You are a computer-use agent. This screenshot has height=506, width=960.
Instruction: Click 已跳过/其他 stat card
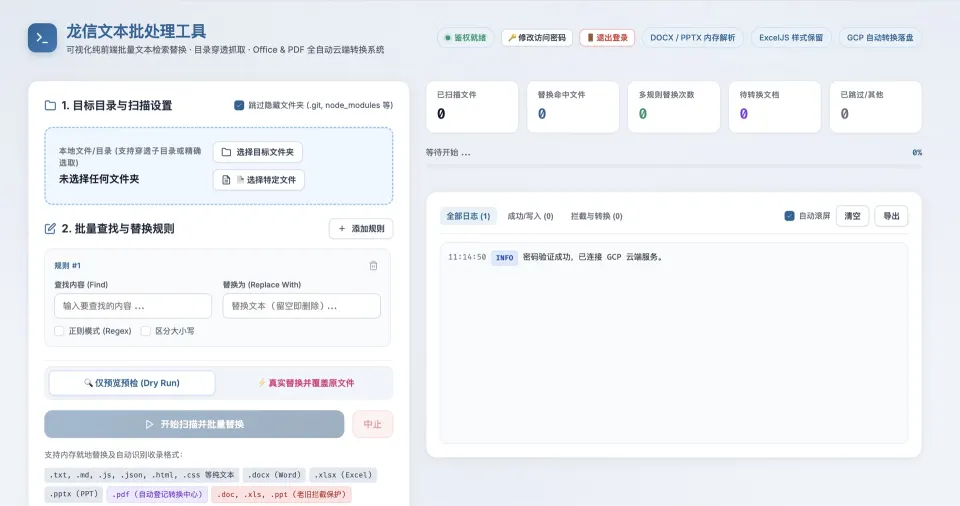[x=876, y=107]
